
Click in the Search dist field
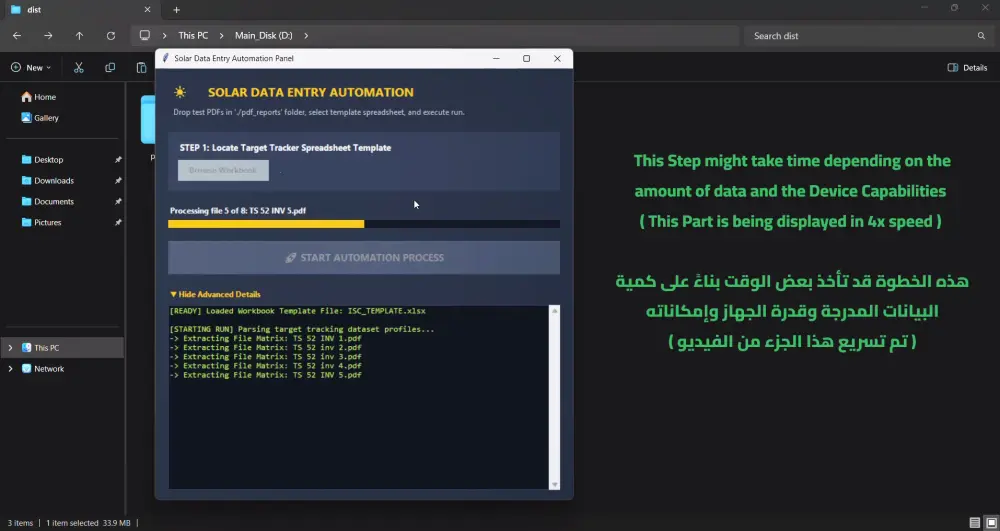tap(868, 36)
